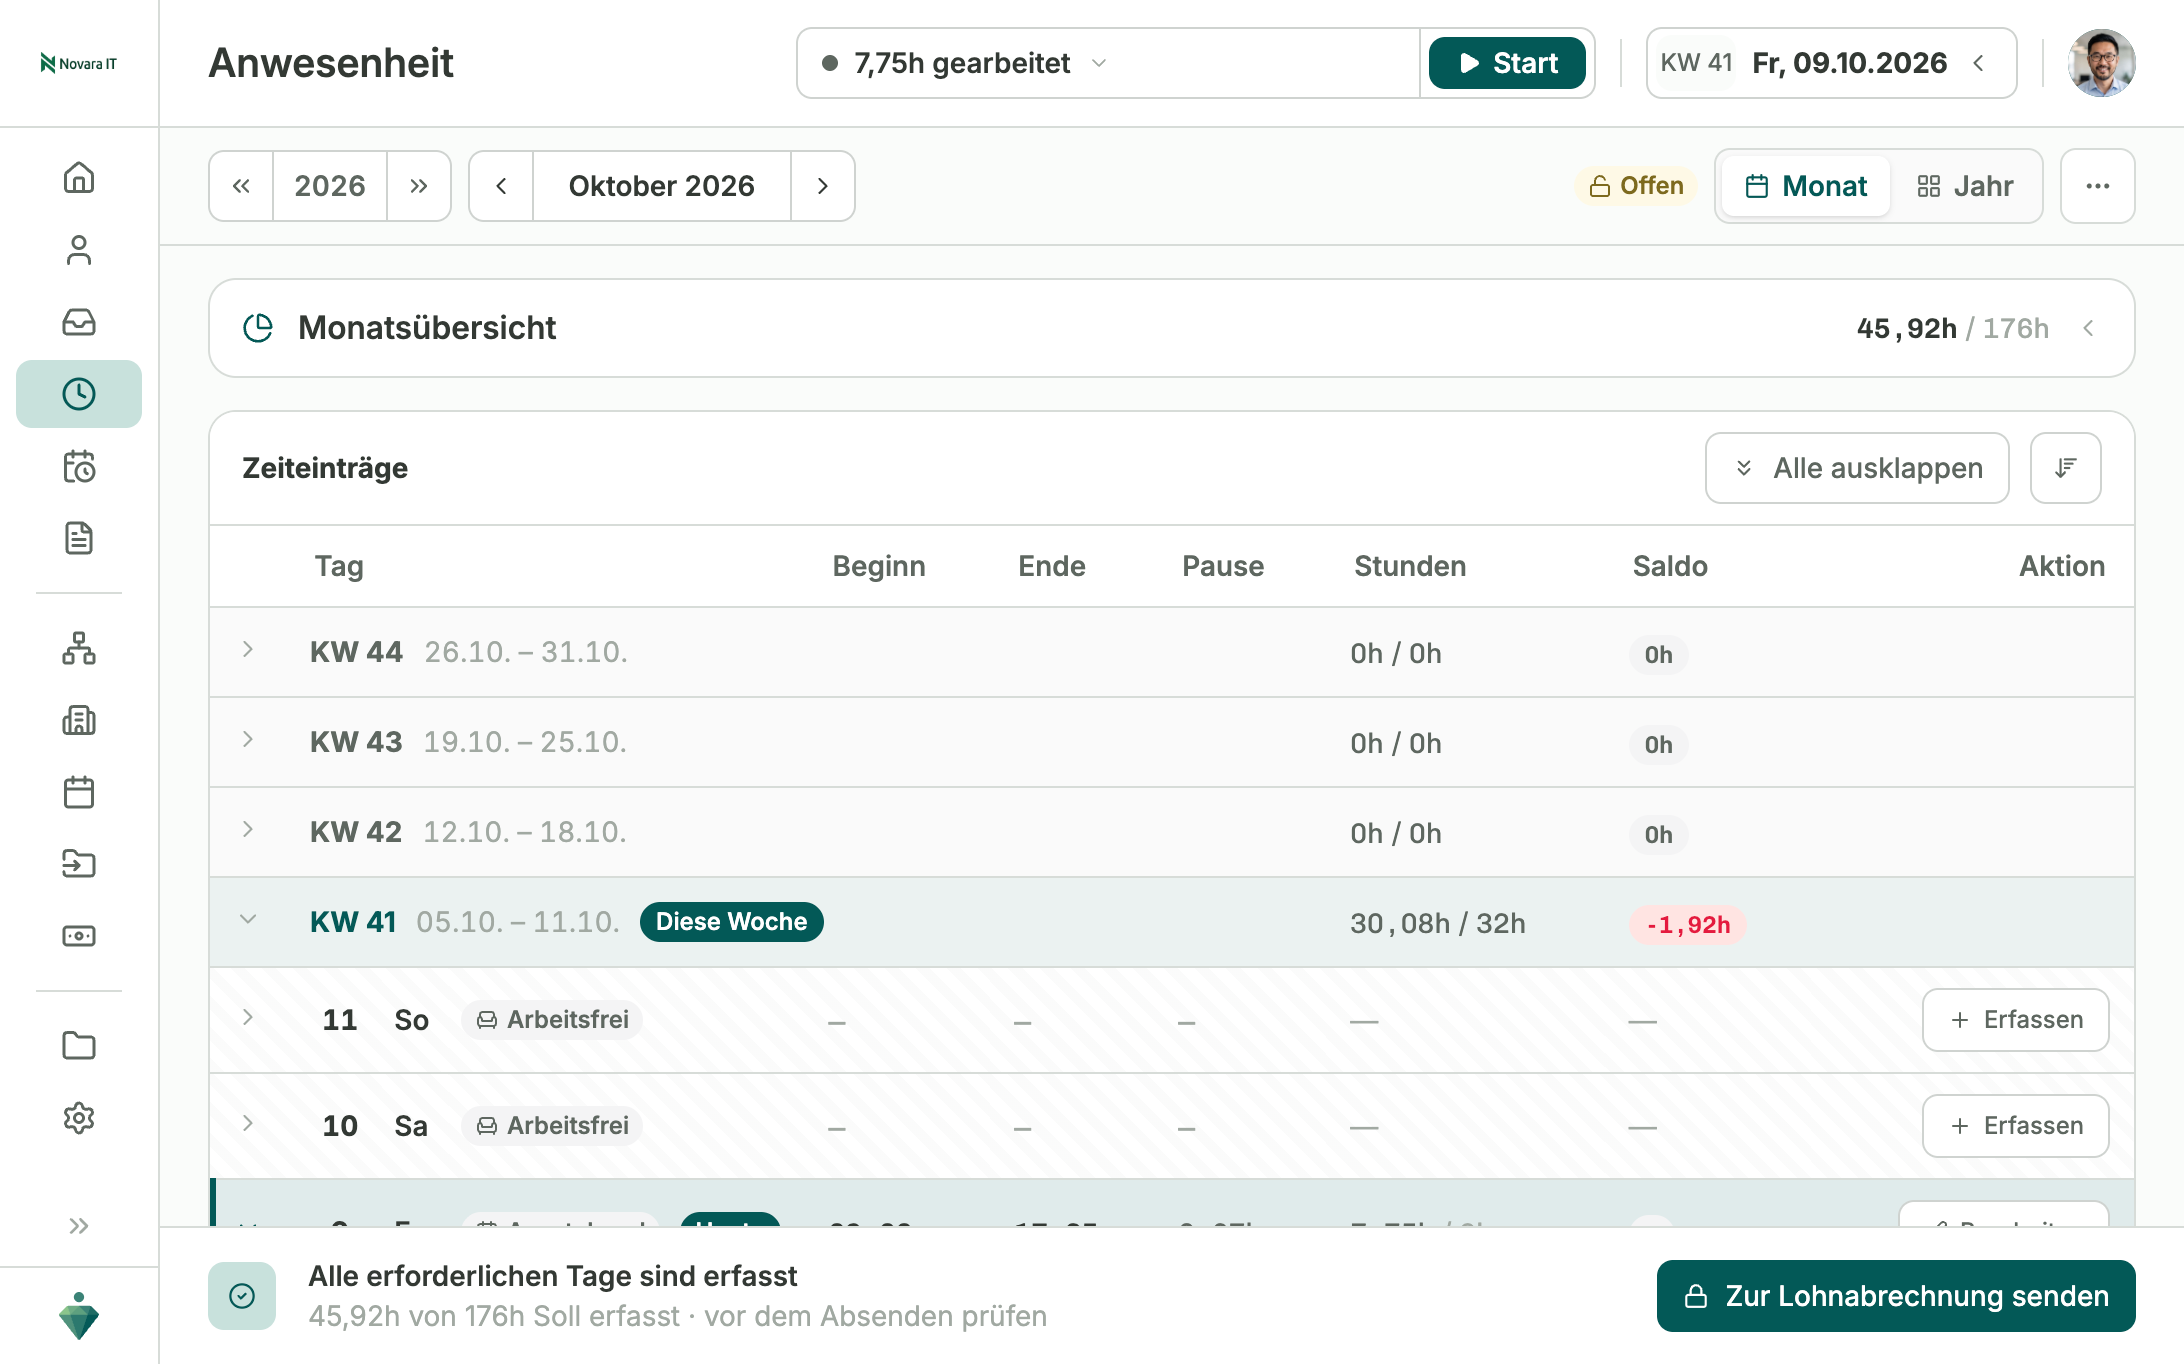Go to previous month

click(502, 186)
